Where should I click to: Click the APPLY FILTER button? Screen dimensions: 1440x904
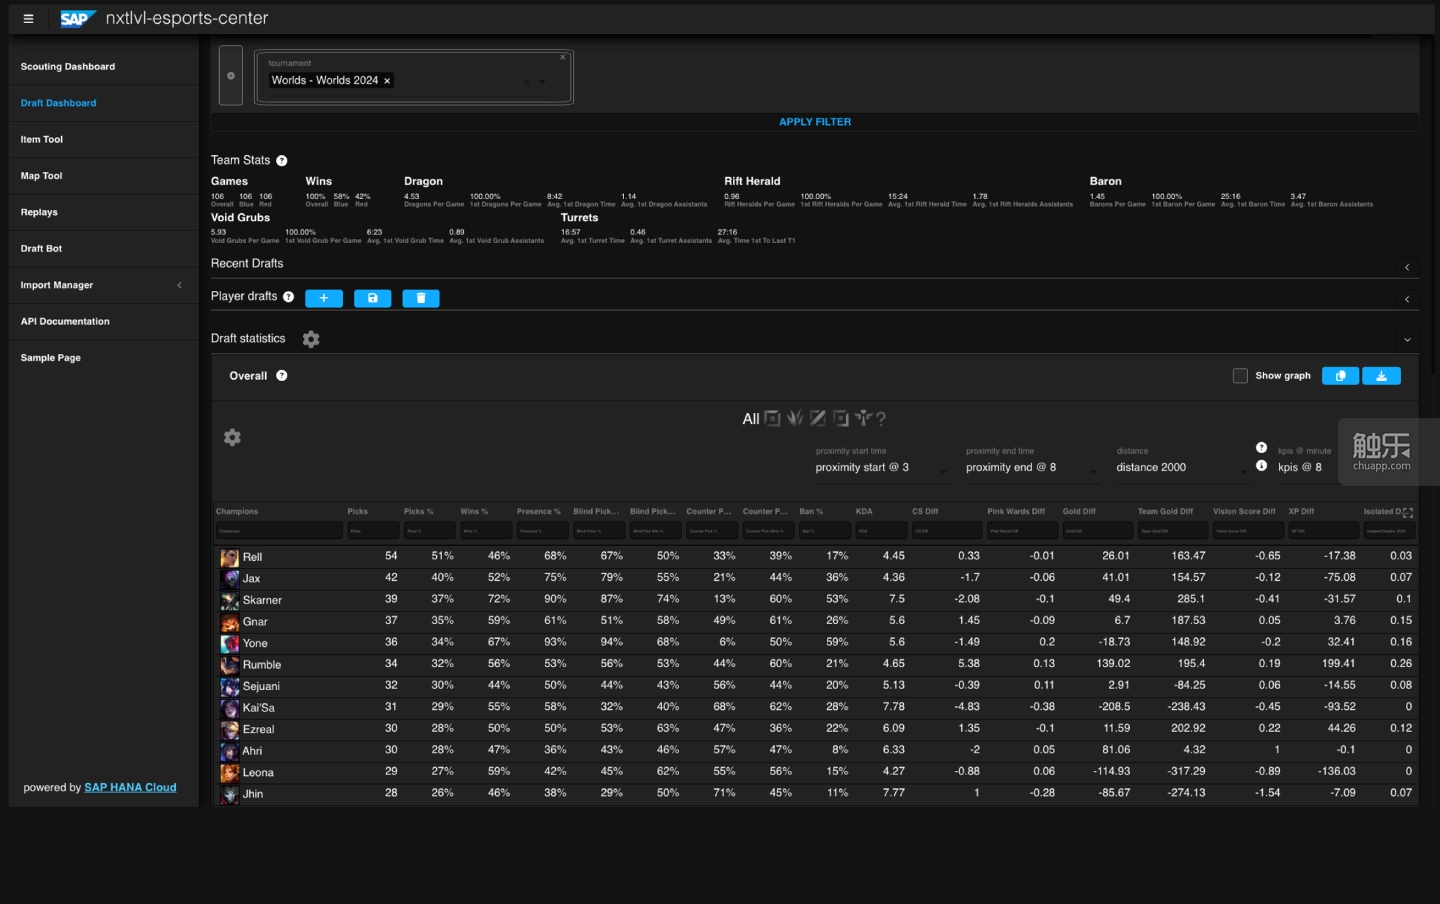coord(815,122)
